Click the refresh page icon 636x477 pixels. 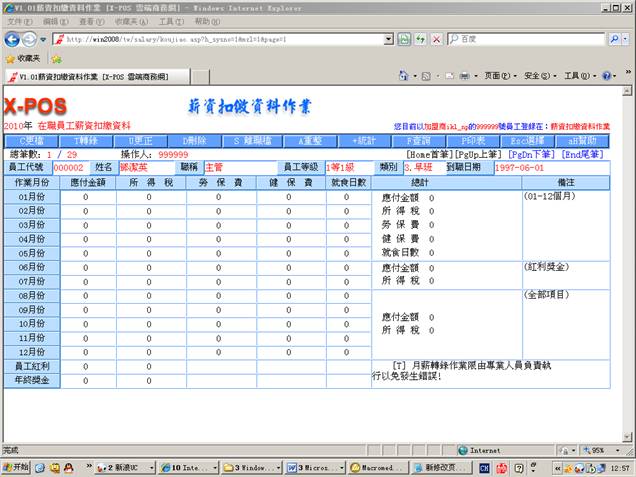[420, 39]
